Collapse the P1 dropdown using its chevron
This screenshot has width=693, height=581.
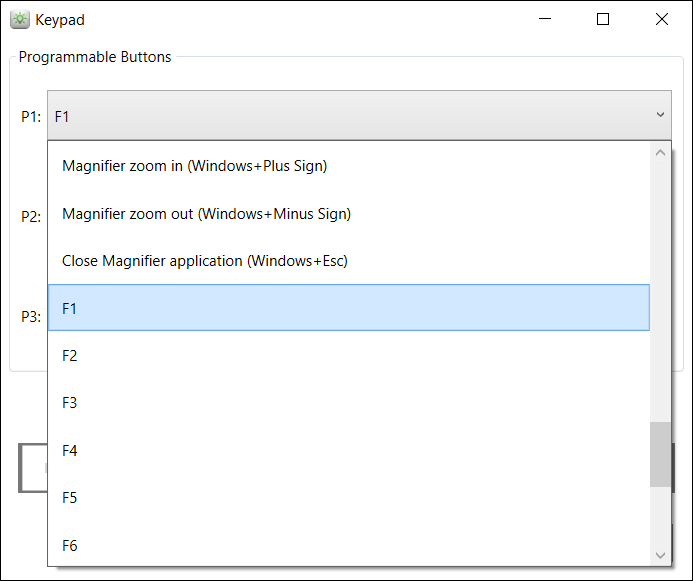coord(660,116)
